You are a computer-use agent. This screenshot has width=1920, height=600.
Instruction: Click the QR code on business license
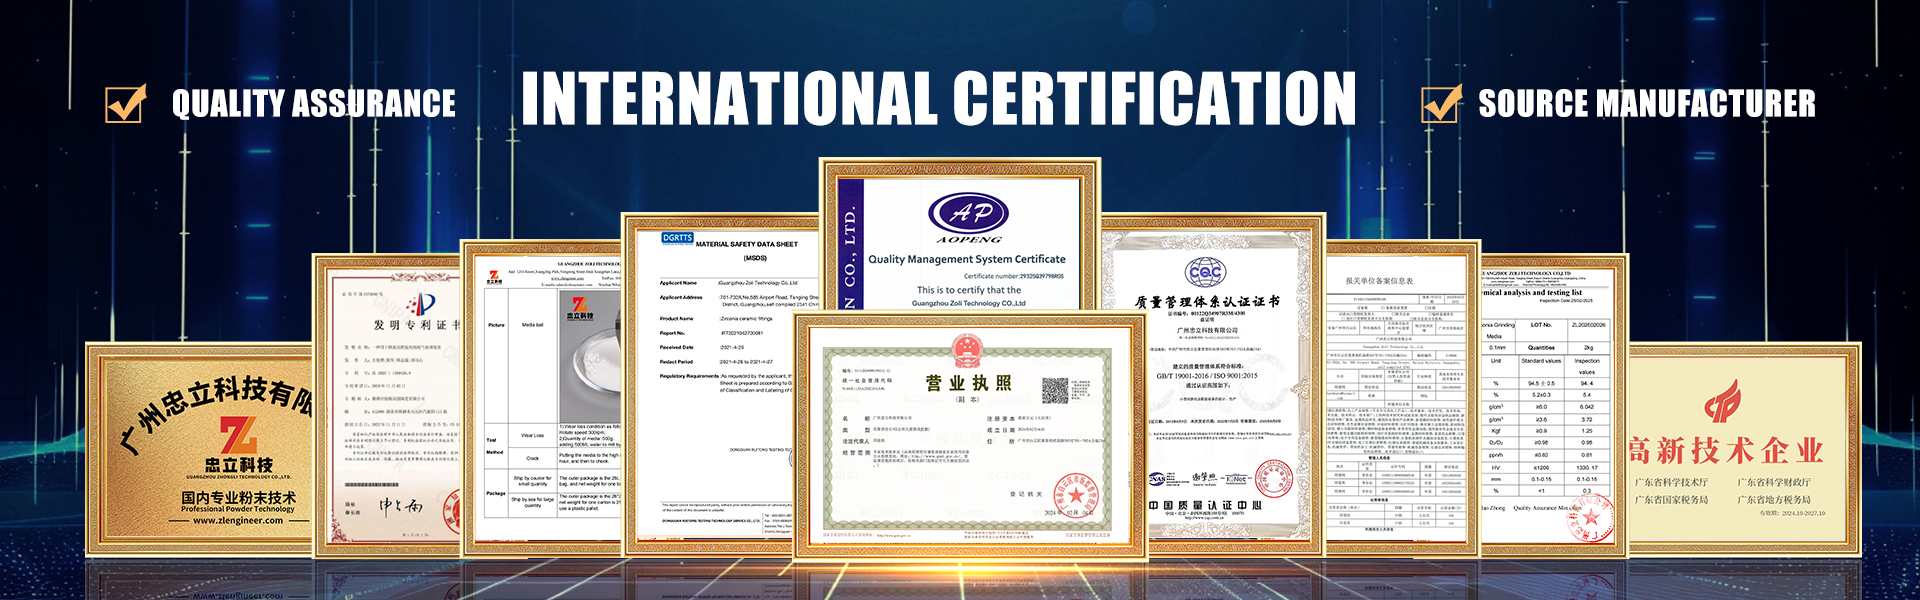click(x=1055, y=391)
